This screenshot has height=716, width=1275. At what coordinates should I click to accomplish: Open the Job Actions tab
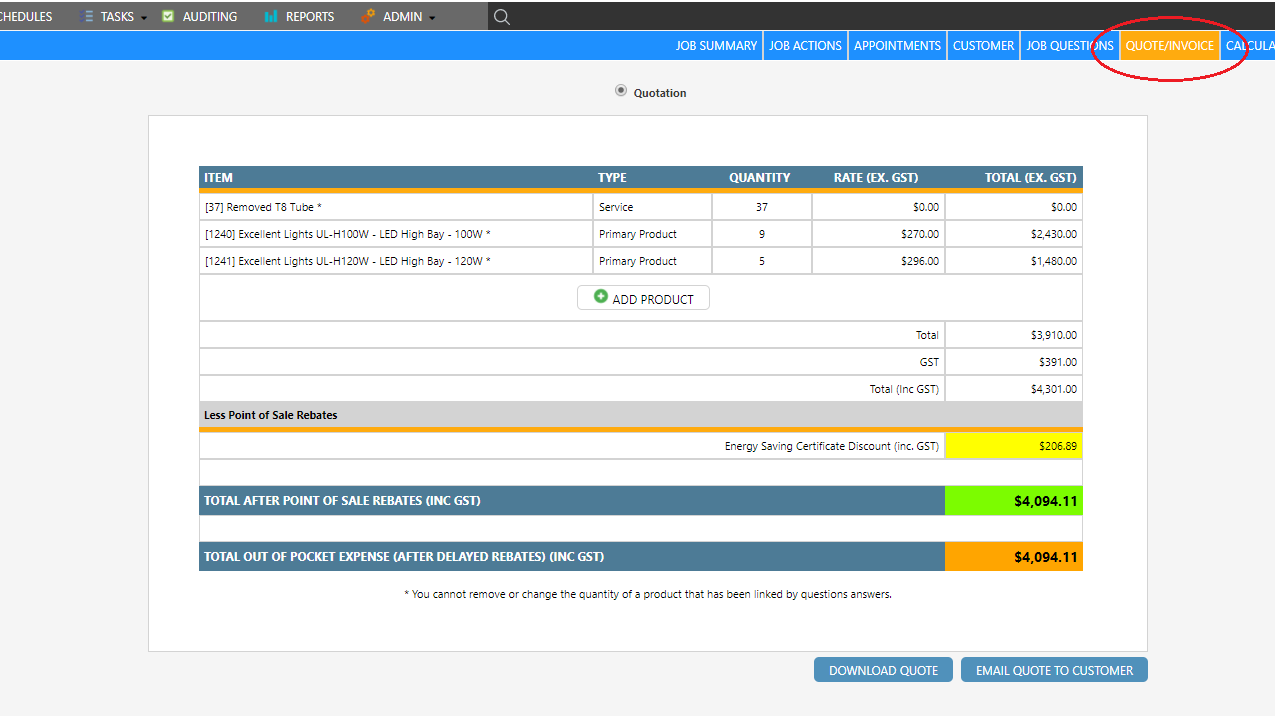pyautogui.click(x=805, y=45)
